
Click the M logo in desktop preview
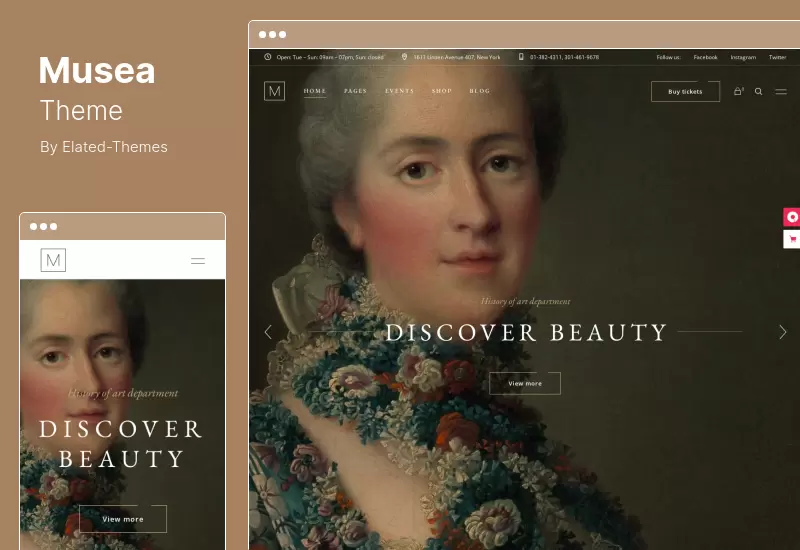[x=274, y=91]
